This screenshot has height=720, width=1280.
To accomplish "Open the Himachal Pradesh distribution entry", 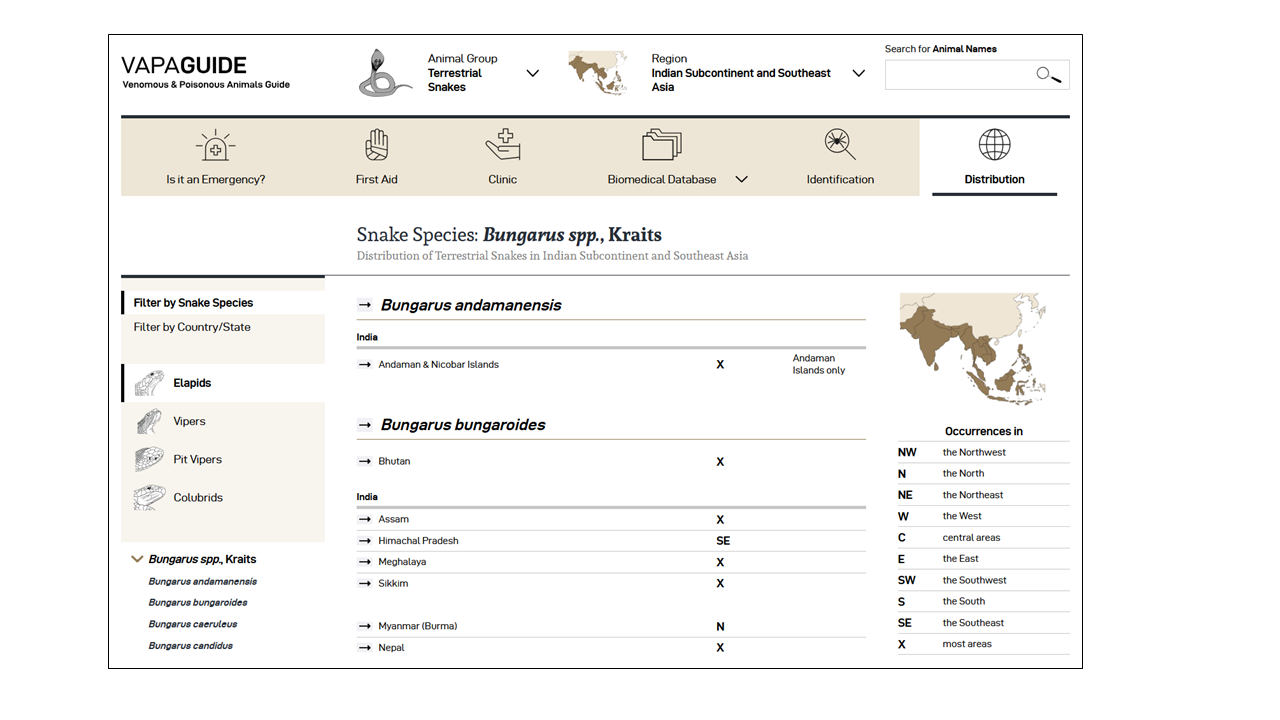I will pyautogui.click(x=418, y=541).
